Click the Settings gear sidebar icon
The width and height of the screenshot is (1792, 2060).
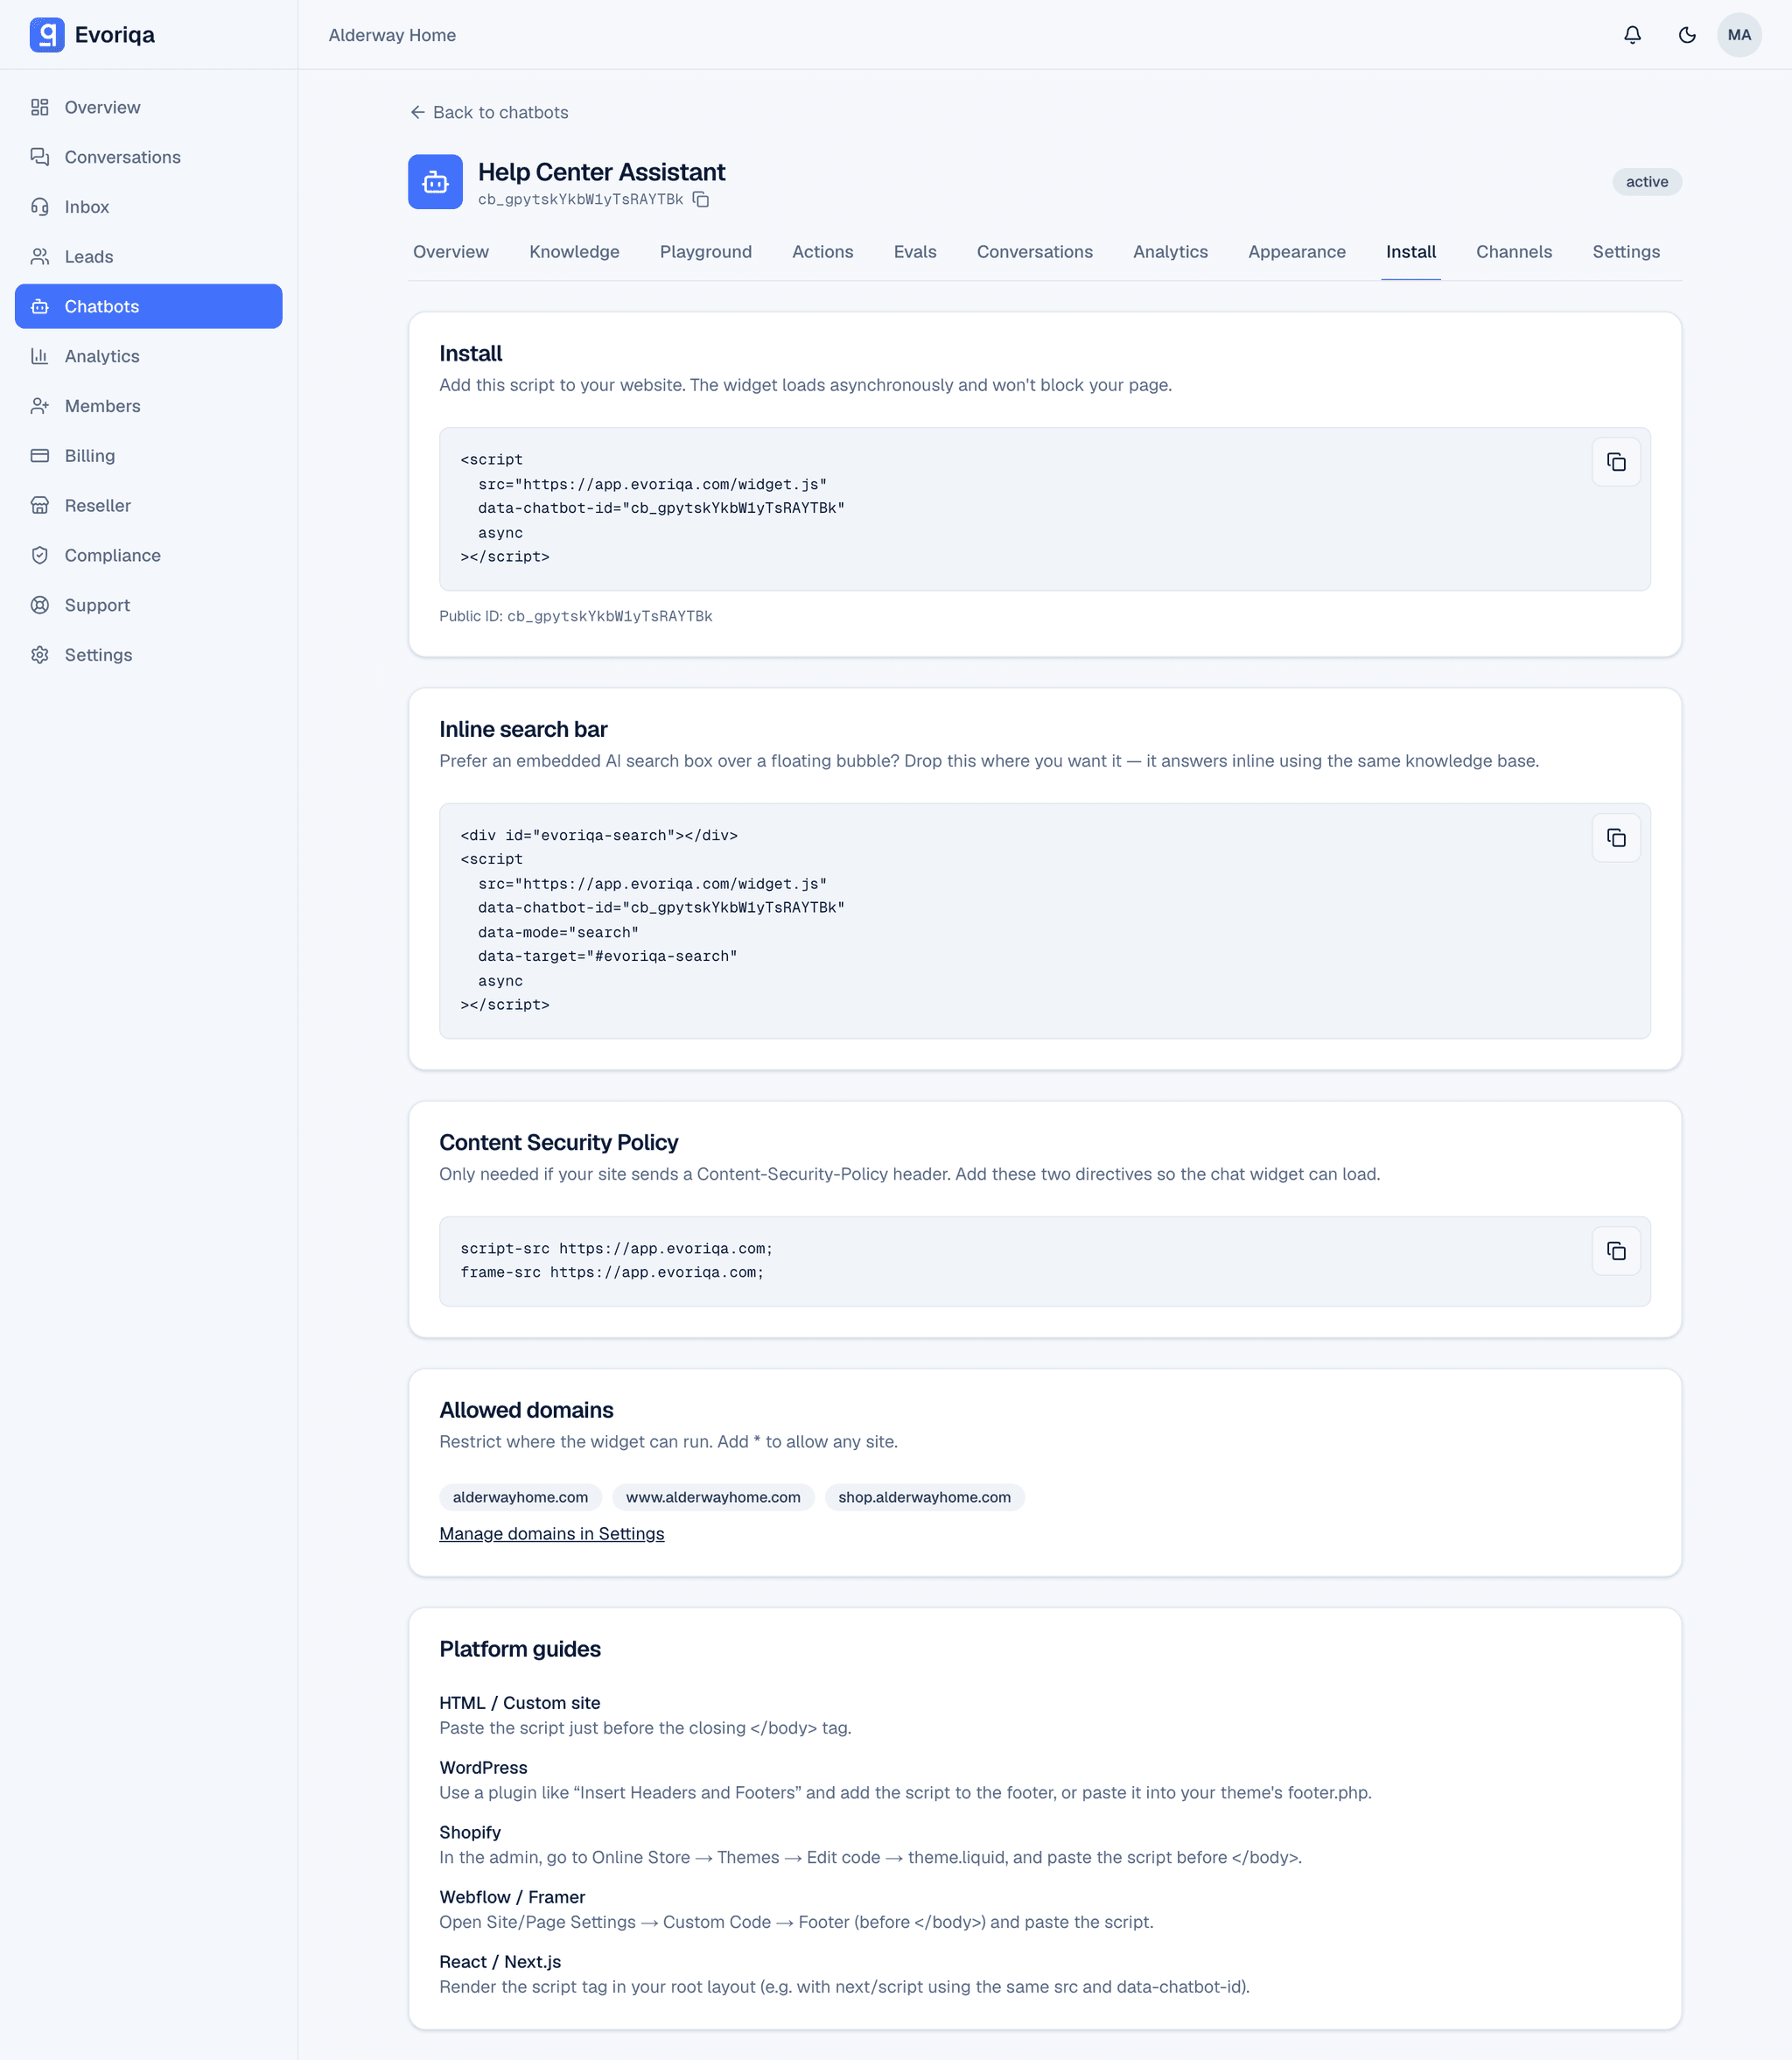coord(40,655)
